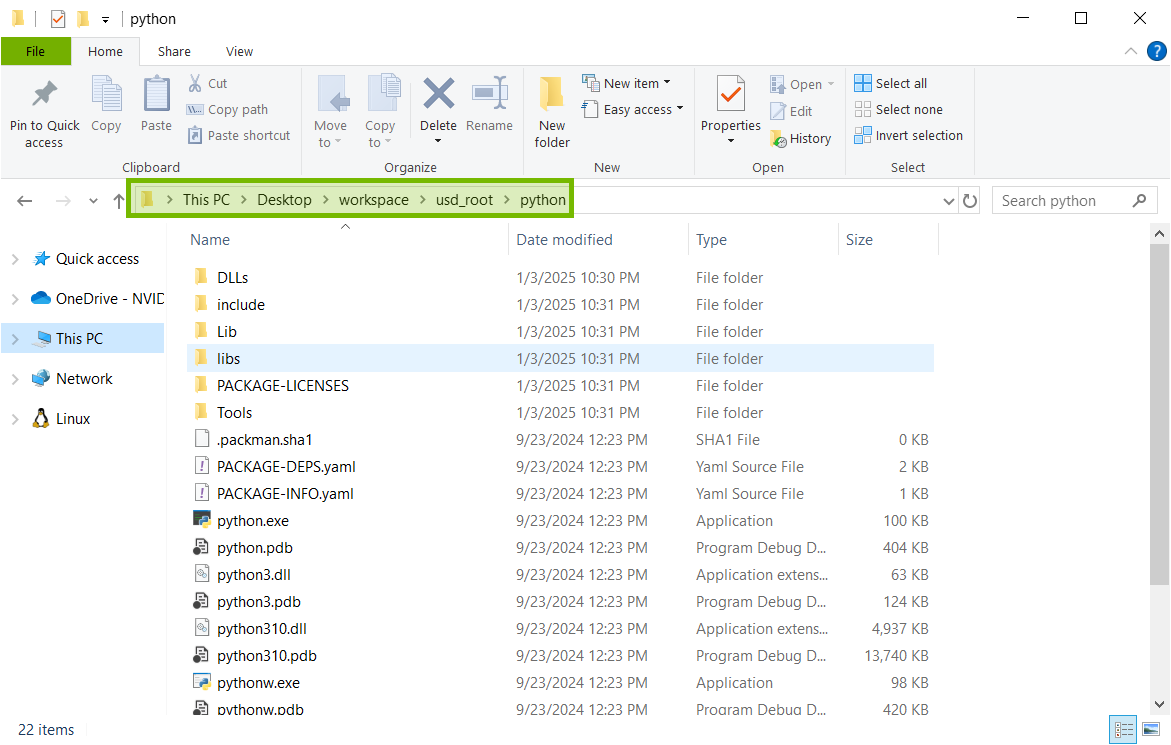The width and height of the screenshot is (1171, 745).
Task: Click Select all
Action: [891, 84]
